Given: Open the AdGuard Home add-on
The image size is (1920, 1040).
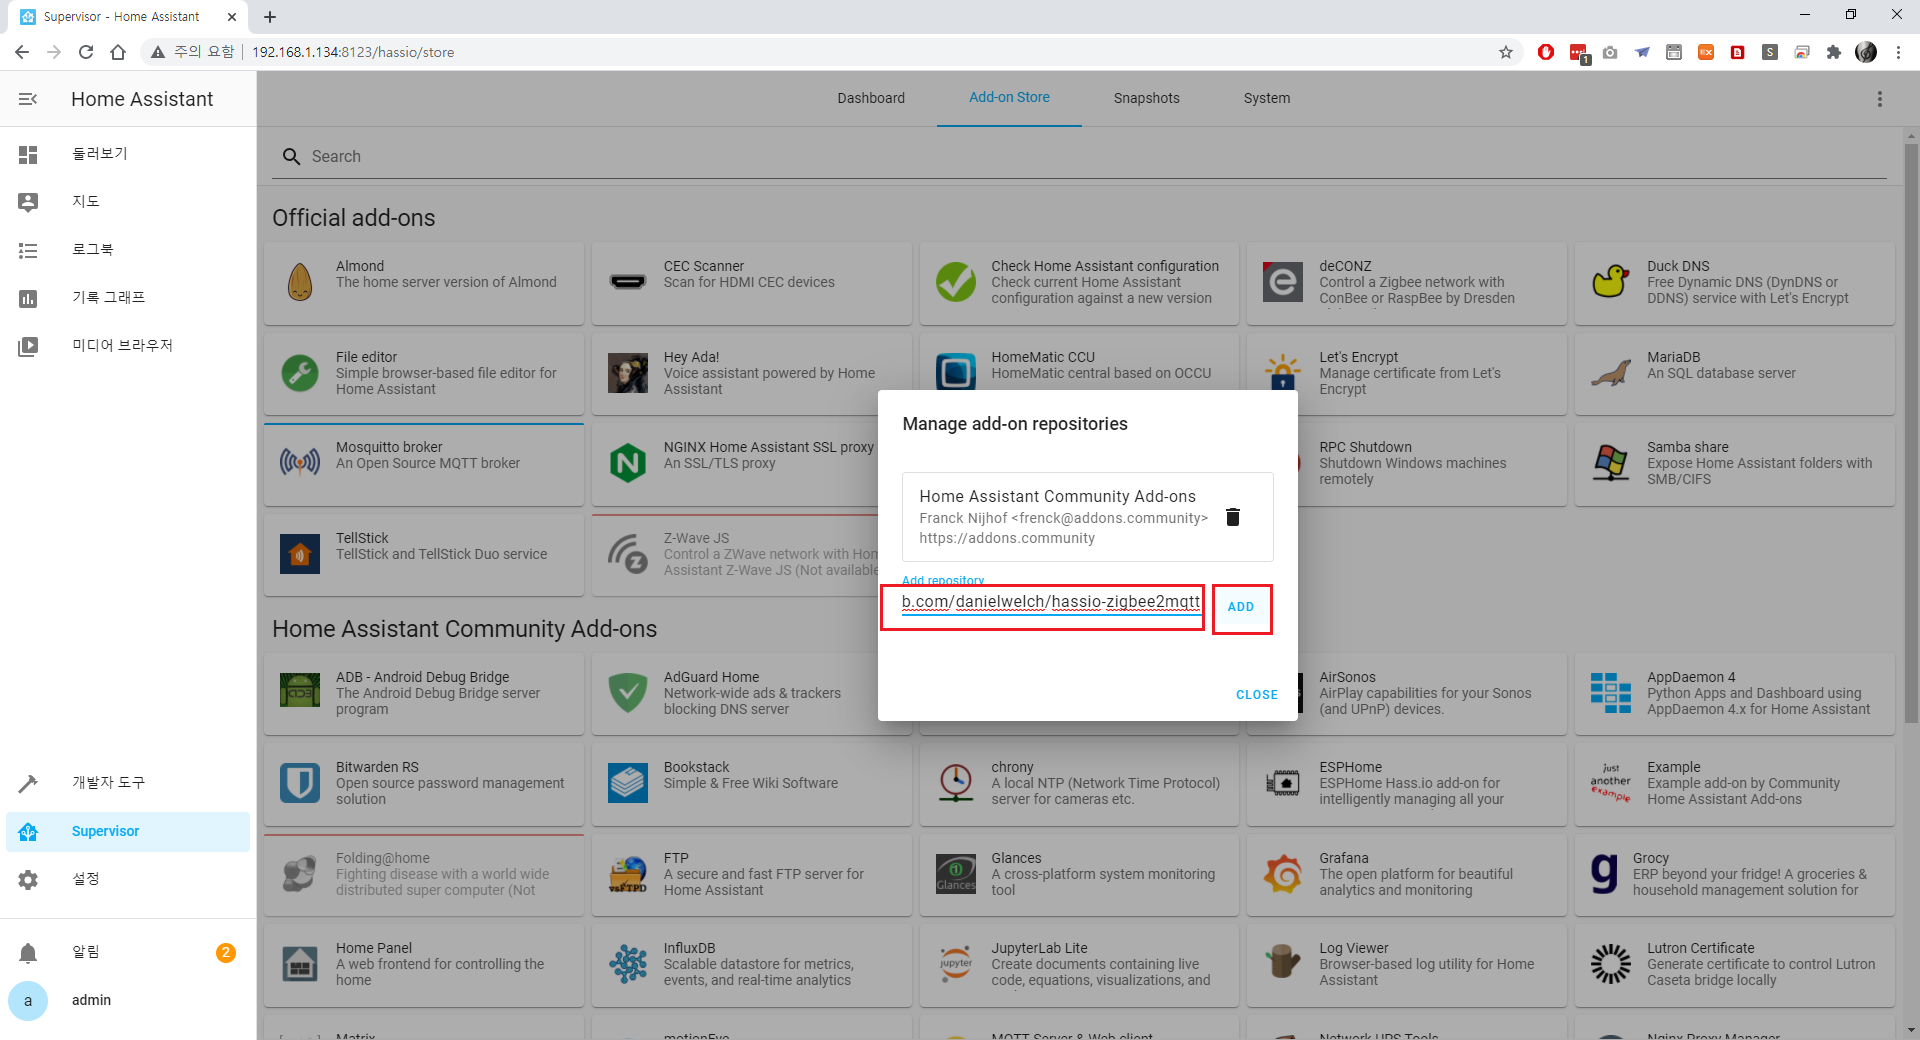Looking at the screenshot, I should [735, 694].
